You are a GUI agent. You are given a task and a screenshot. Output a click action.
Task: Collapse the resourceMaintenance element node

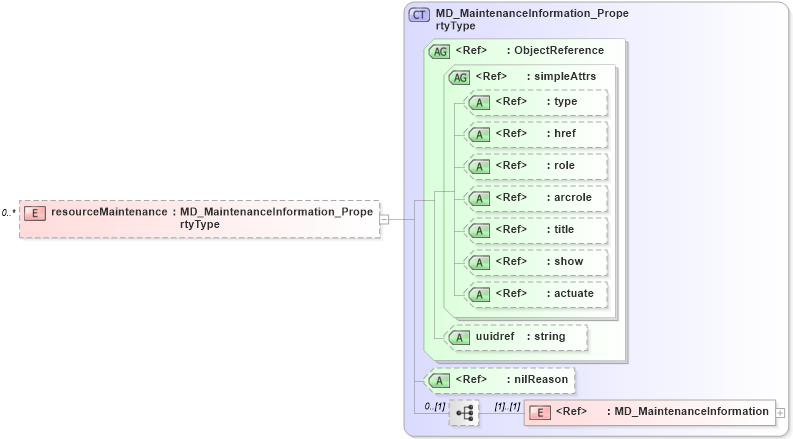[384, 220]
